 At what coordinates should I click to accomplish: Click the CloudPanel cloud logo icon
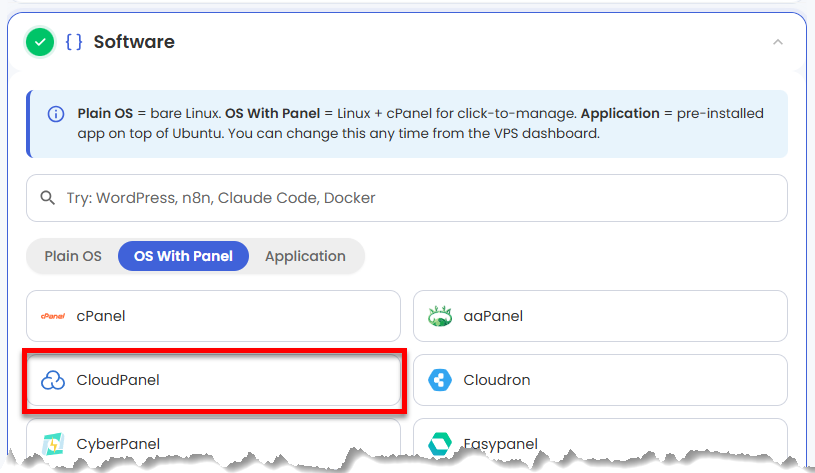click(53, 380)
